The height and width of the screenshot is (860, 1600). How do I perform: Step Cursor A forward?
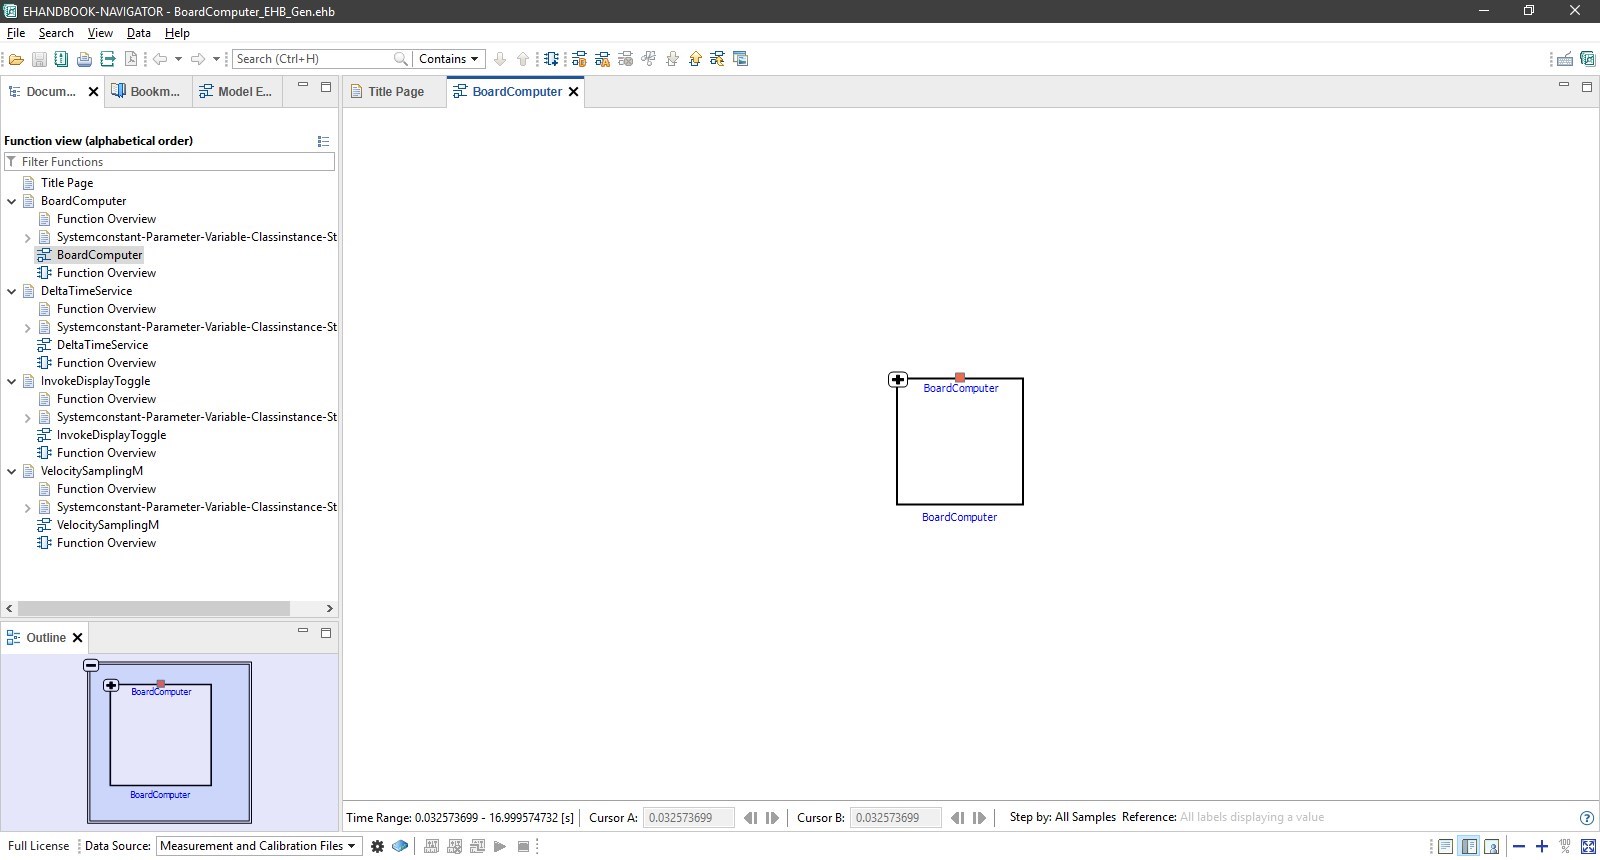tap(773, 818)
